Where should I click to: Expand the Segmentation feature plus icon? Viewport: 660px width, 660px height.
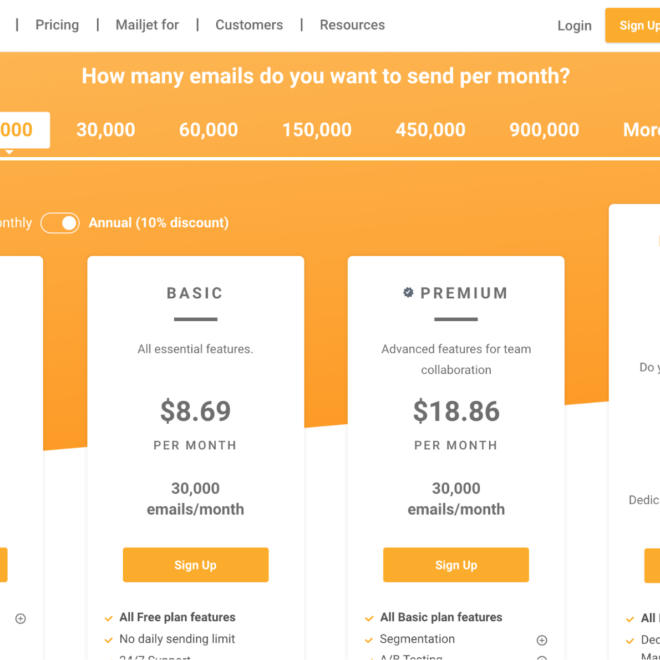coord(542,640)
